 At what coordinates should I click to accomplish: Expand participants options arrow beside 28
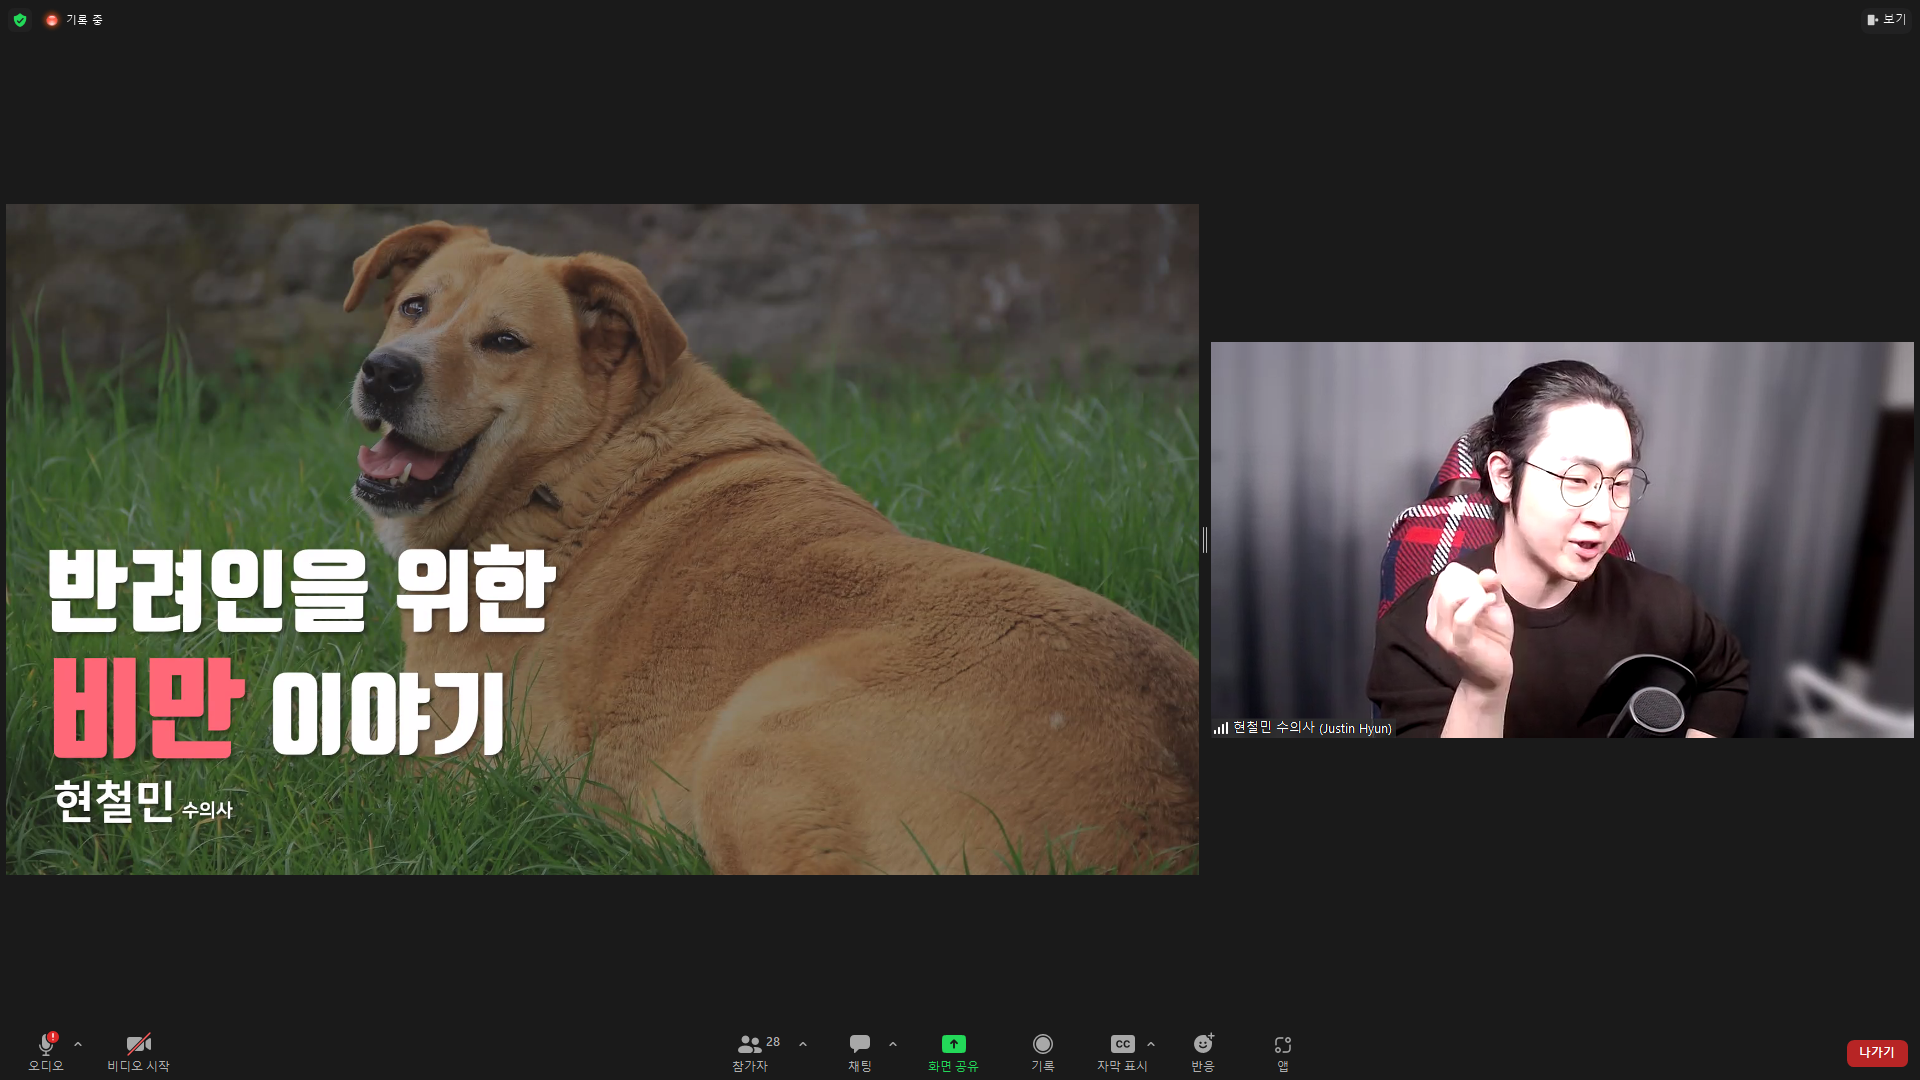point(803,1044)
